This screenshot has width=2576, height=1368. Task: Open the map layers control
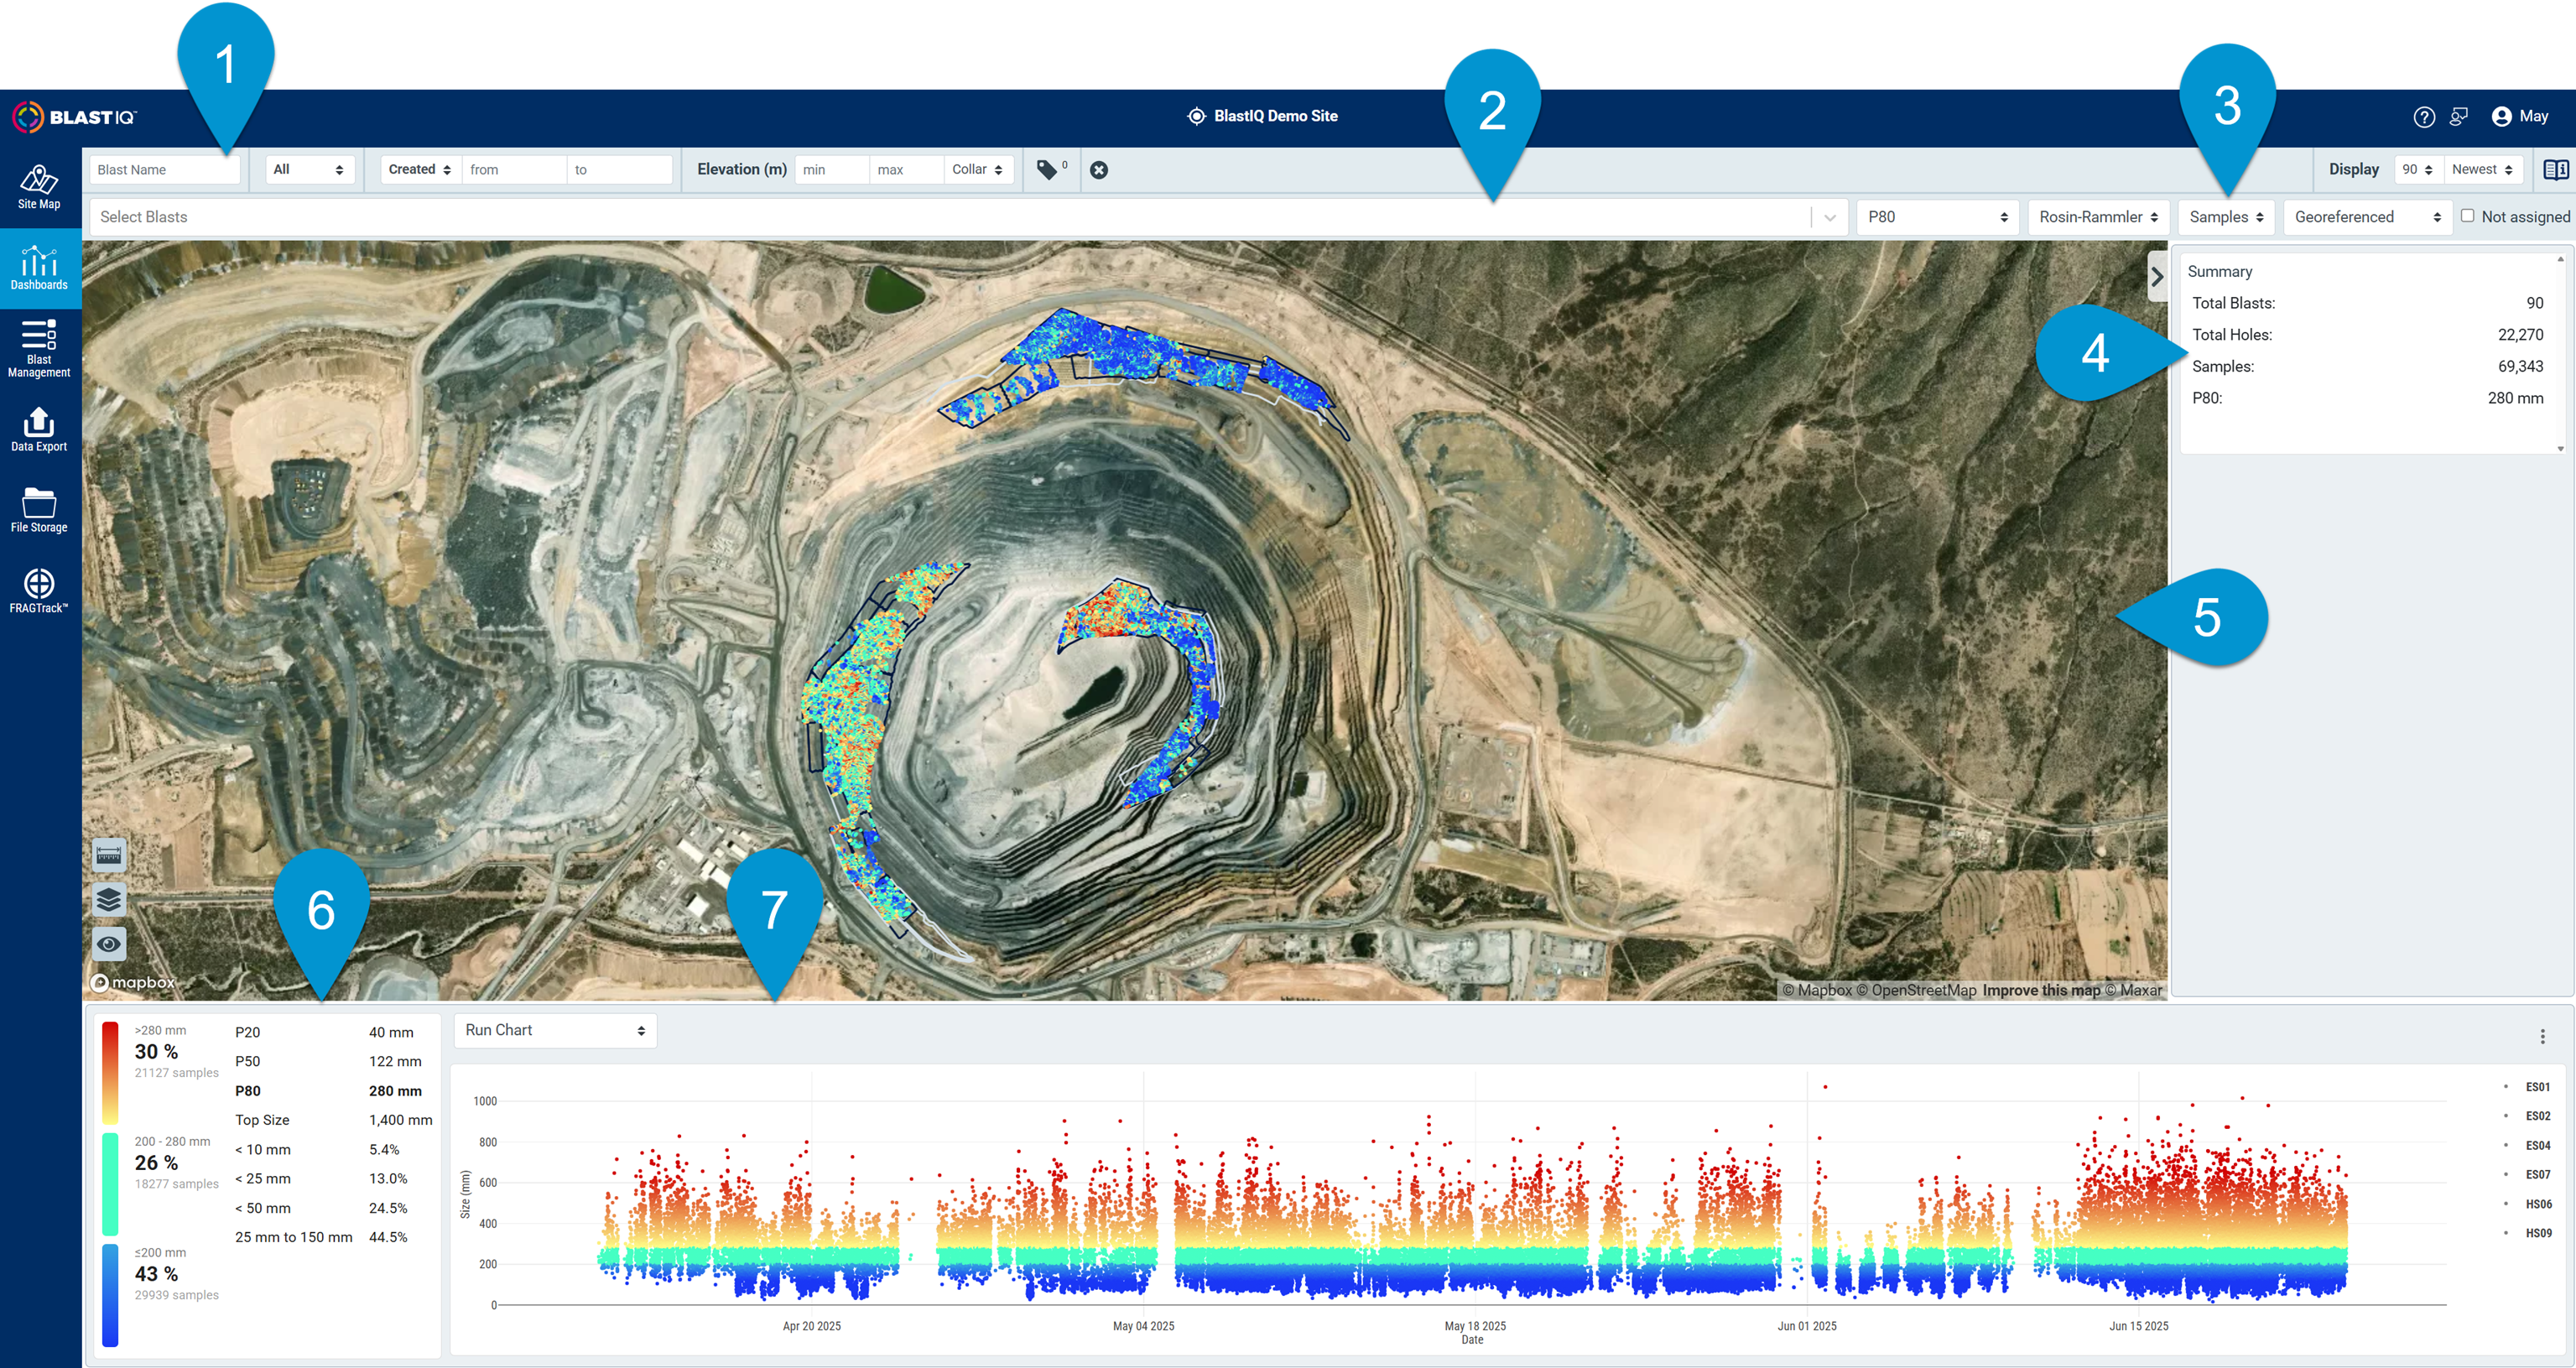(109, 900)
